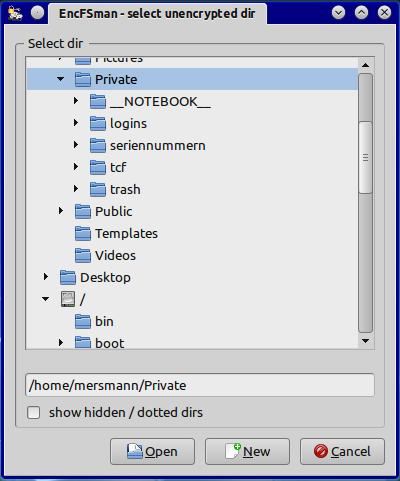
Task: Collapse the root / drive node
Action: 45,299
